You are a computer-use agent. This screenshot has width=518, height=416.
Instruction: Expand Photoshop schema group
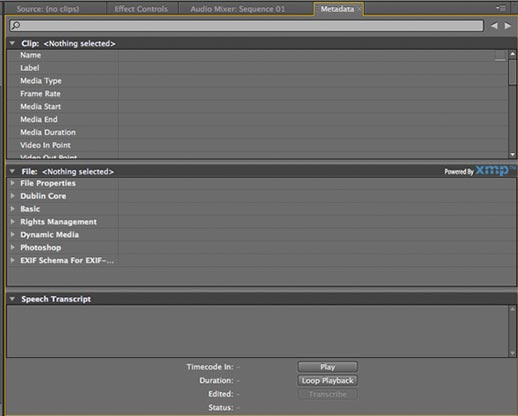click(13, 248)
